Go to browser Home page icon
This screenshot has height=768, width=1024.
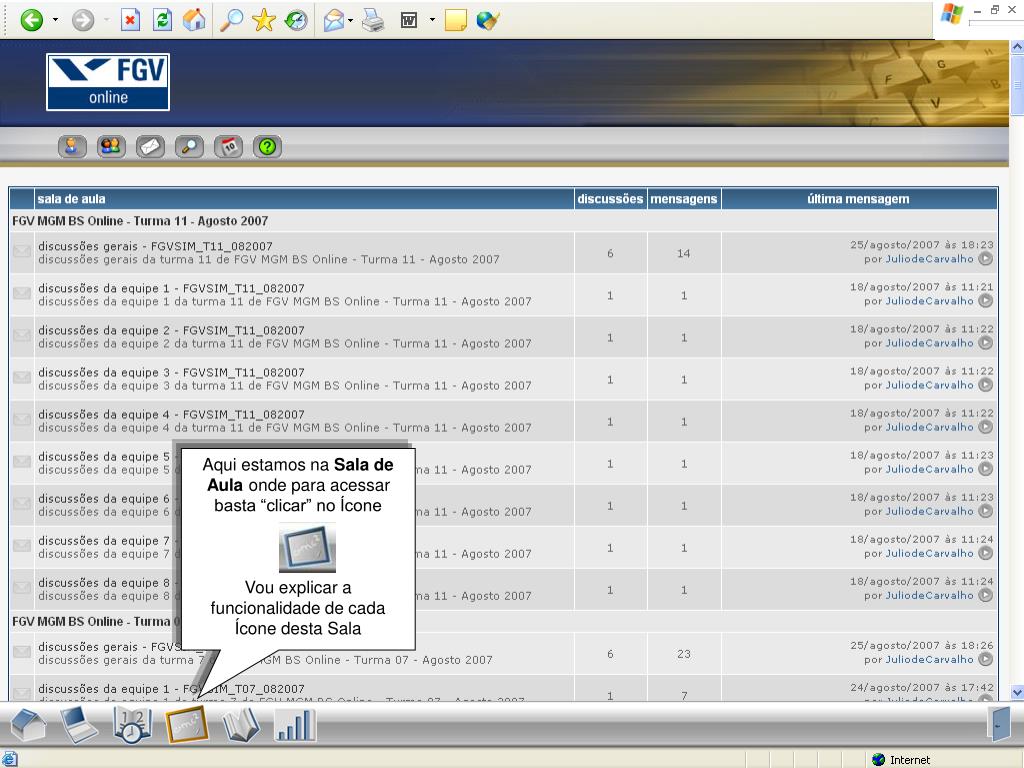click(194, 20)
